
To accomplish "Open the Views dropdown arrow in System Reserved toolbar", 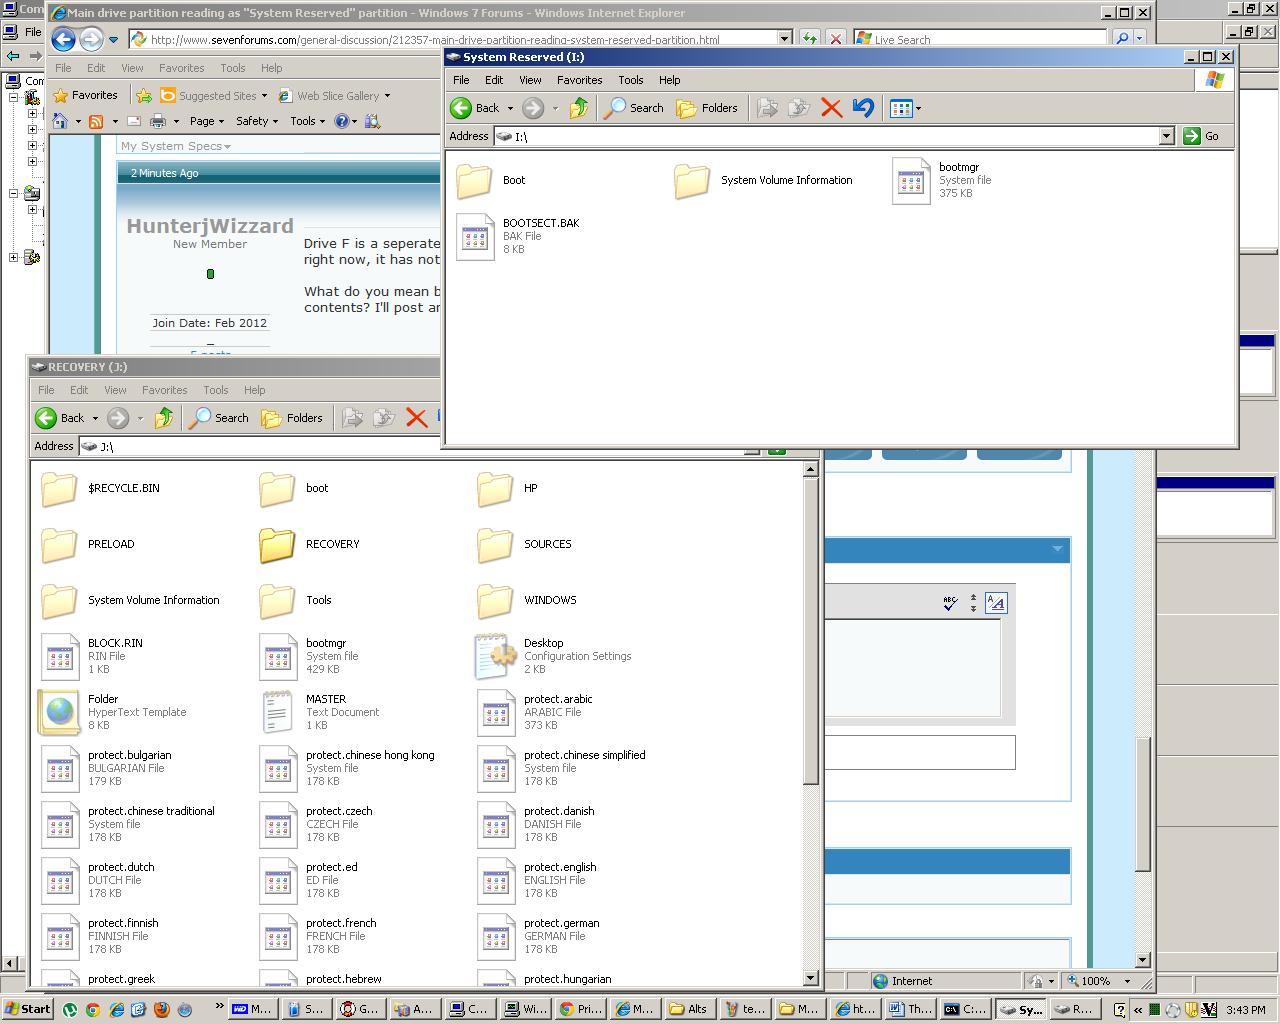I will coord(918,108).
